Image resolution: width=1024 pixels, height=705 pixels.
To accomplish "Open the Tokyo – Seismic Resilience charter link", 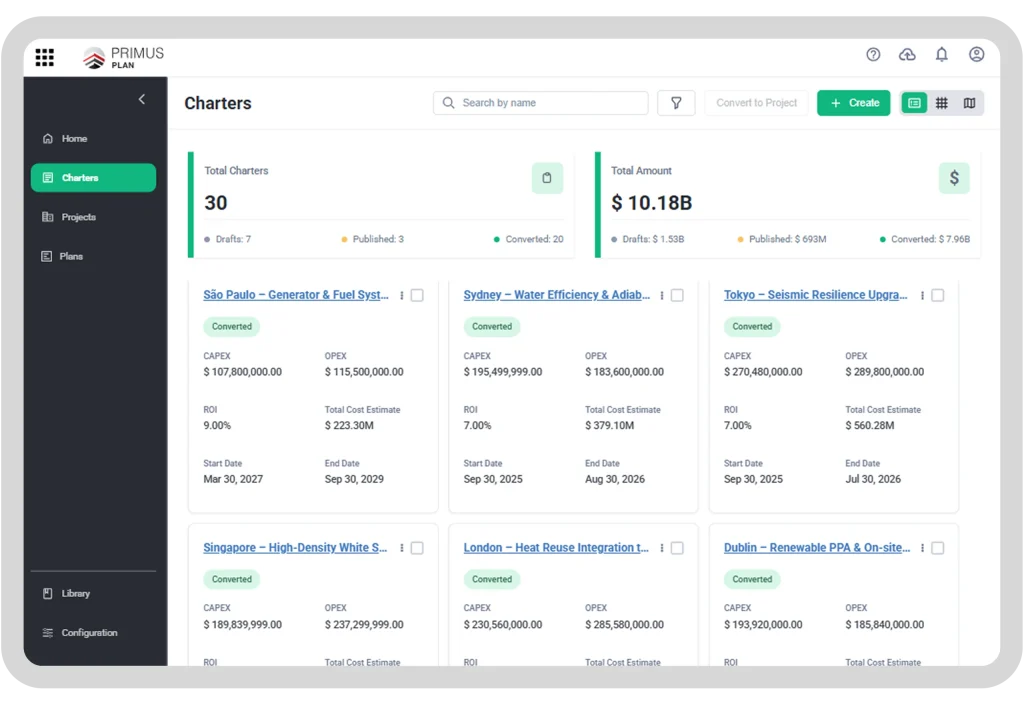I will (x=816, y=295).
